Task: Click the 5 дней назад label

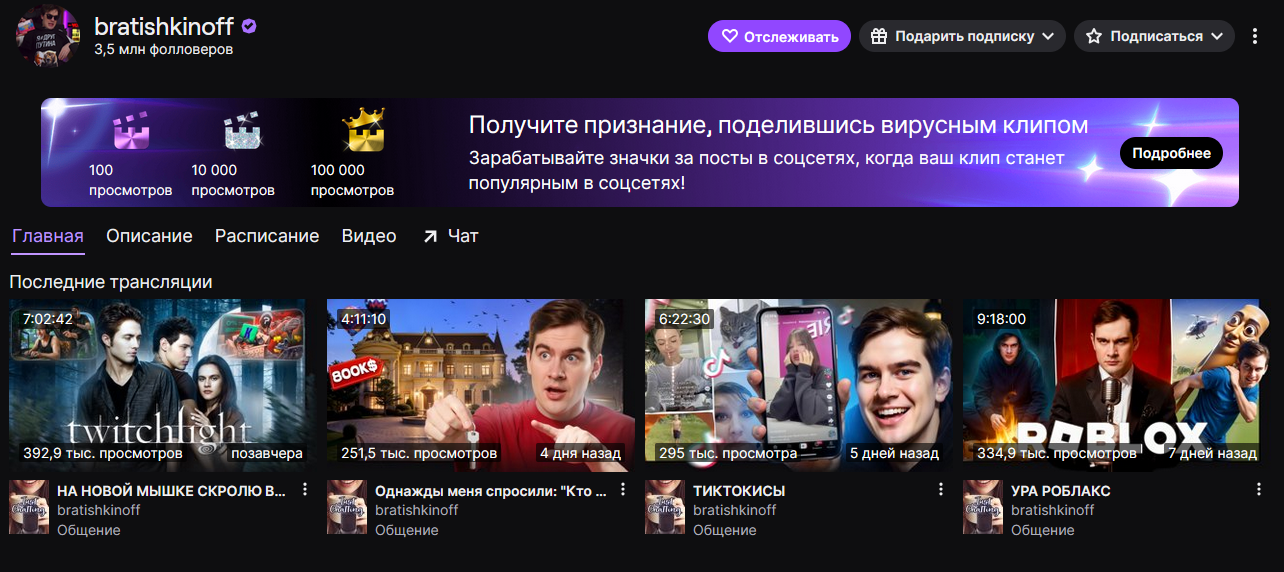Action: [x=895, y=453]
